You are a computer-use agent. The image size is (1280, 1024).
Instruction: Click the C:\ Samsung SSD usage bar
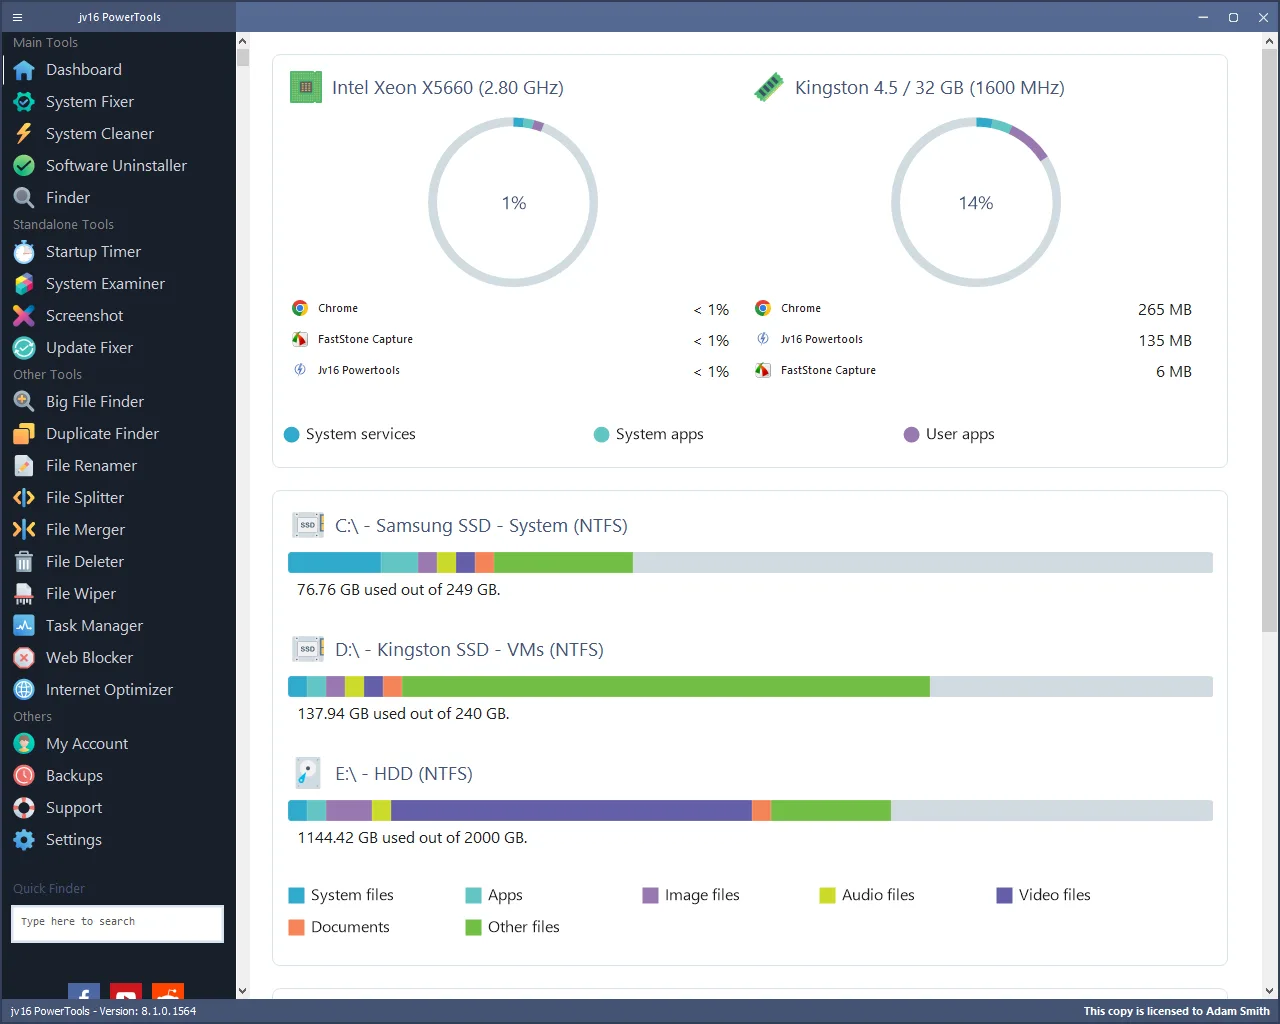click(750, 563)
